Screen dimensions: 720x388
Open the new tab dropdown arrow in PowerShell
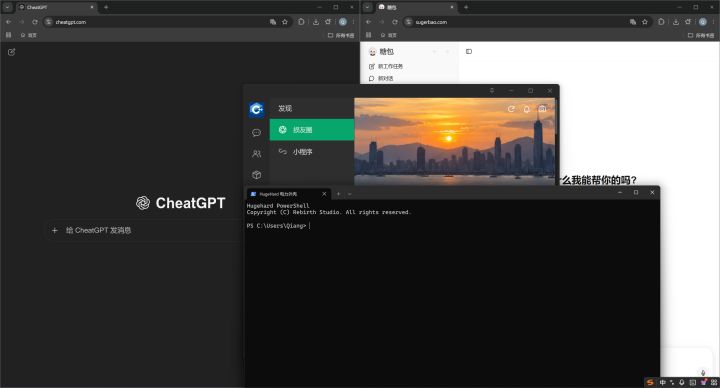pos(349,194)
